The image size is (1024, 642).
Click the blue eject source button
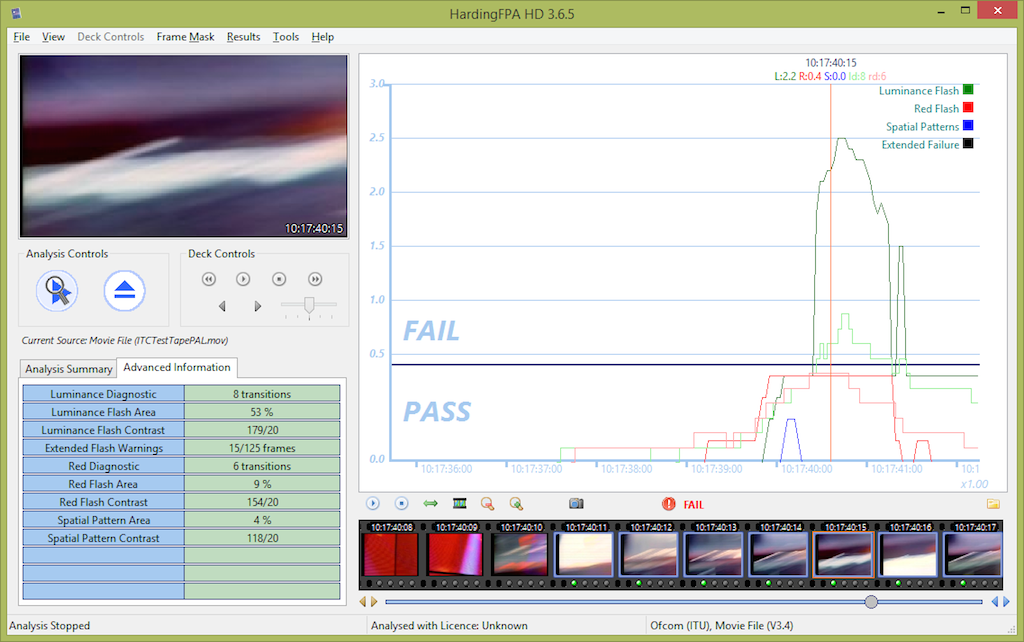pos(124,291)
